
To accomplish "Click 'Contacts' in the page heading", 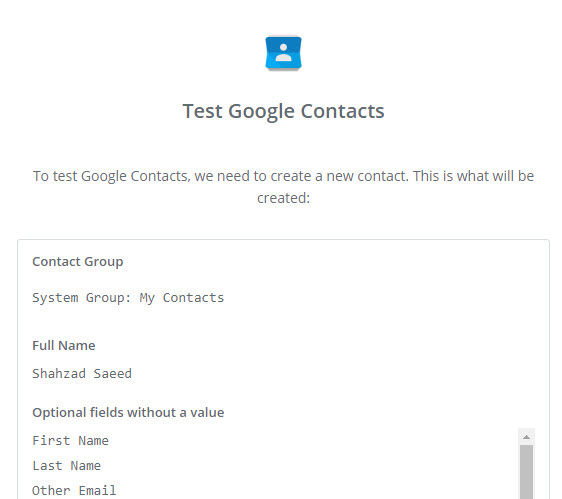I will point(343,111).
